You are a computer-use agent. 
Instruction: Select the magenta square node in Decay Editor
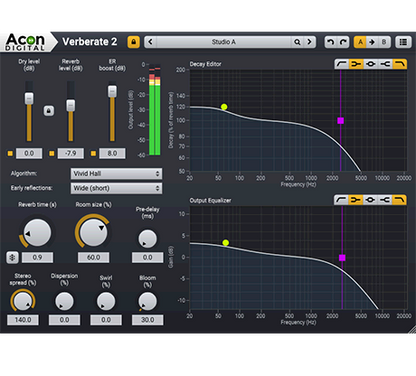click(x=340, y=121)
